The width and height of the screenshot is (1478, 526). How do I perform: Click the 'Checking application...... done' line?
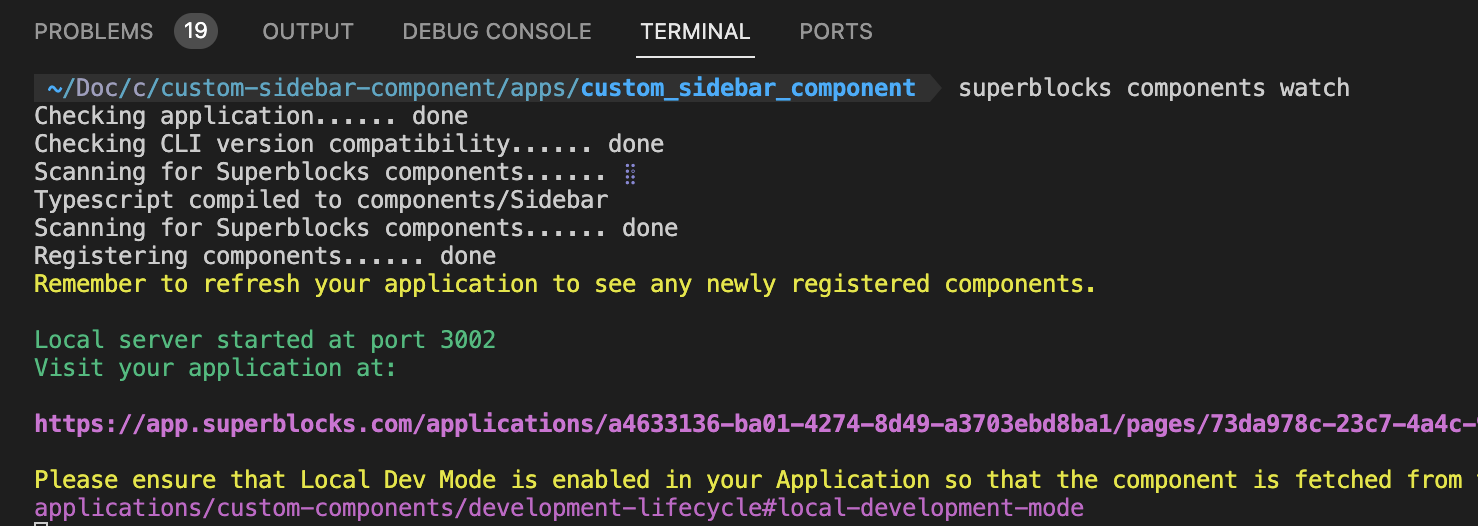tap(251, 116)
